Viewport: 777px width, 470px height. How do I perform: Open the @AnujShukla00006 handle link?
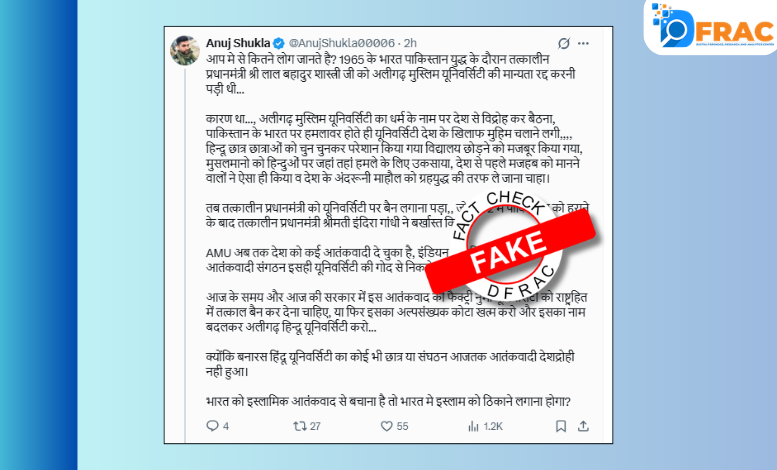[x=341, y=43]
